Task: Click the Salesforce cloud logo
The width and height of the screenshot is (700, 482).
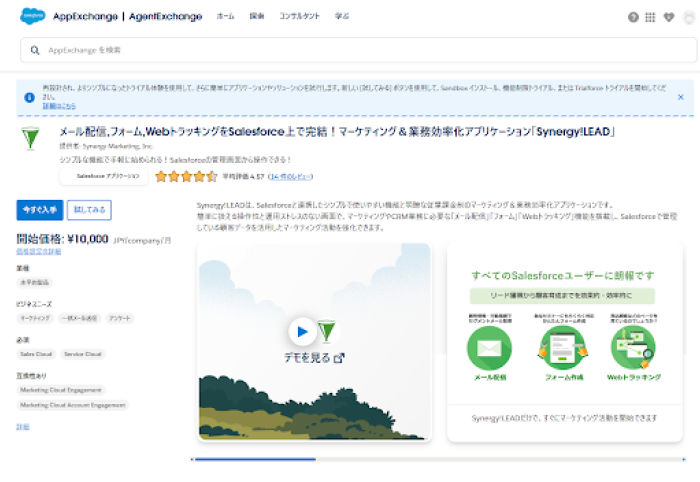Action: 33,16
